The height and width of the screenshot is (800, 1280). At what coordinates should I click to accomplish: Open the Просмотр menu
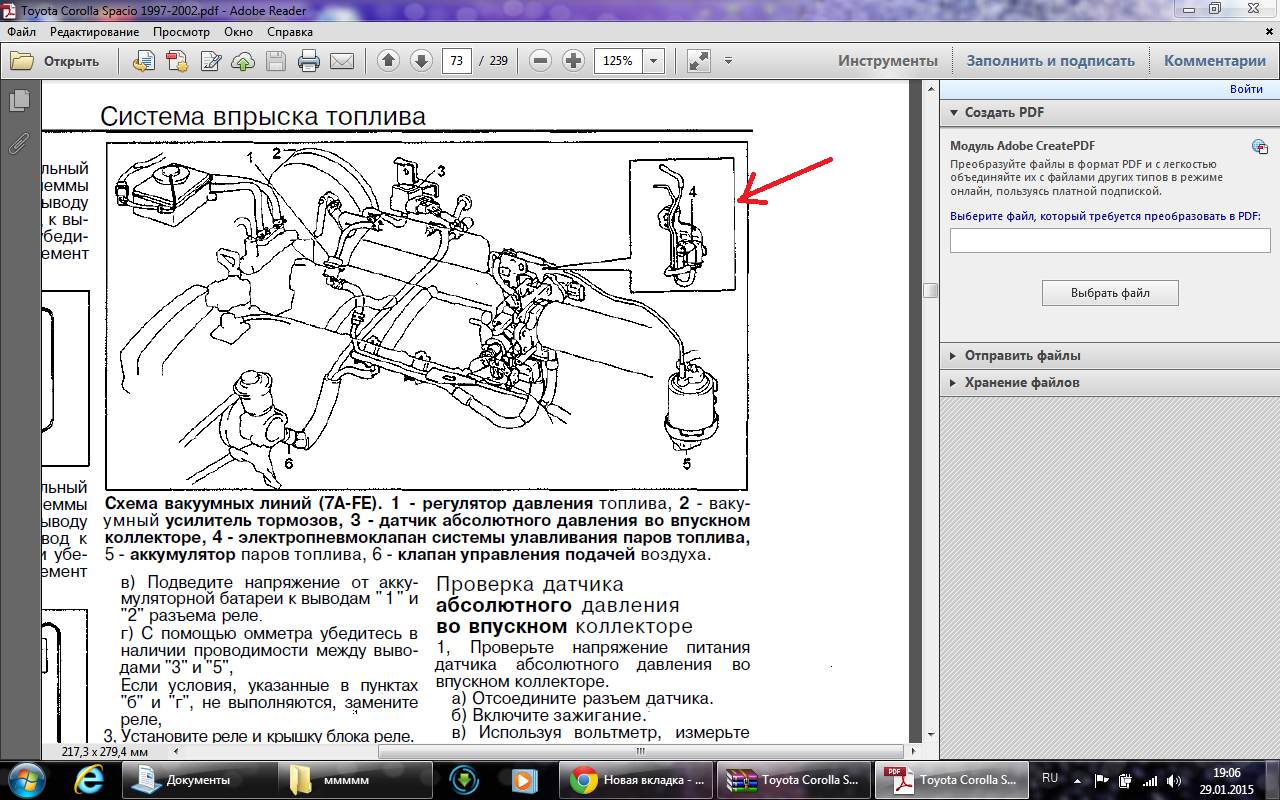coord(181,31)
